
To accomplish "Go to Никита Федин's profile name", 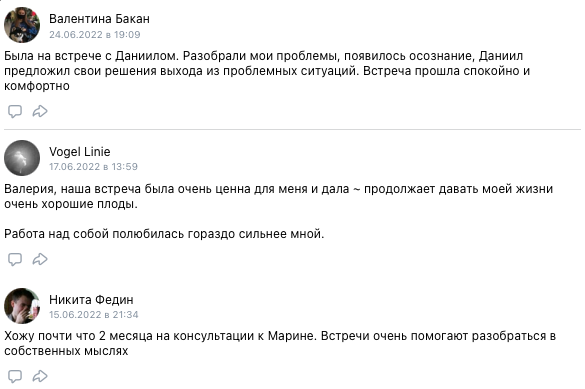I will tap(91, 299).
